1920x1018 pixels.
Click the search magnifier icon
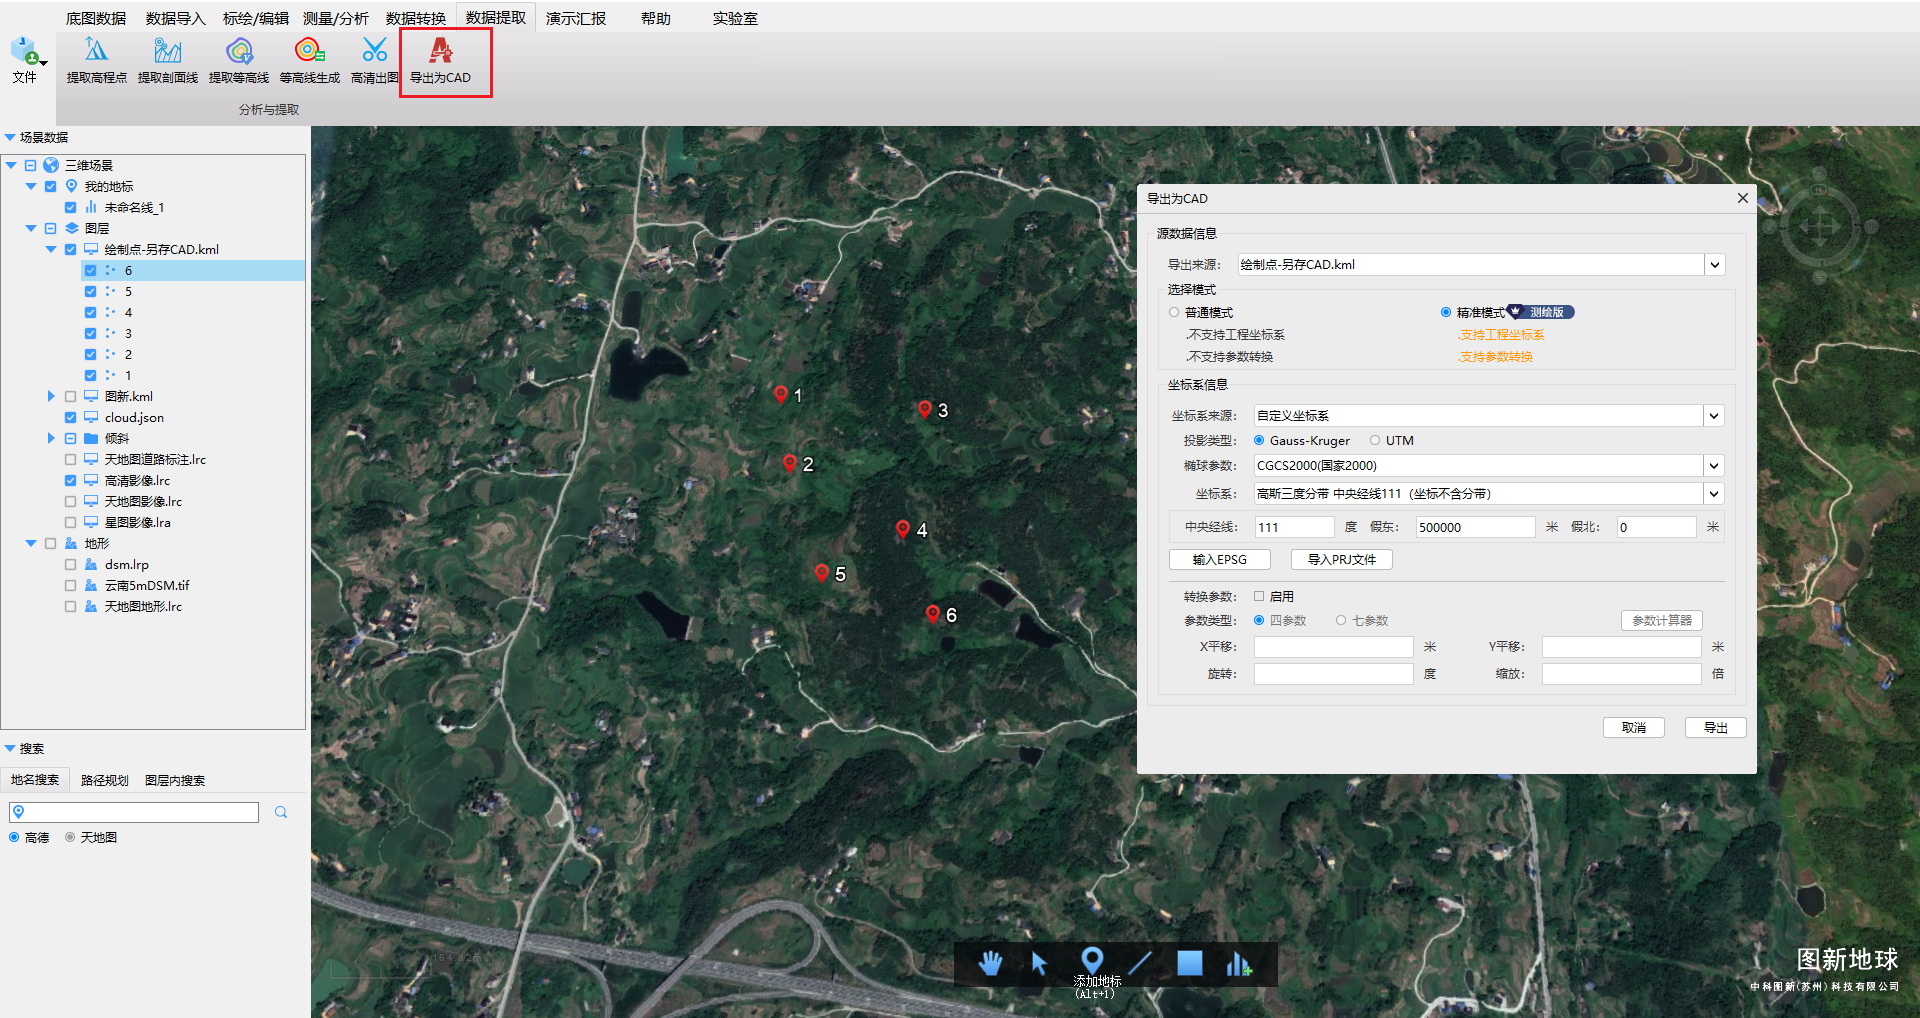coord(281,812)
